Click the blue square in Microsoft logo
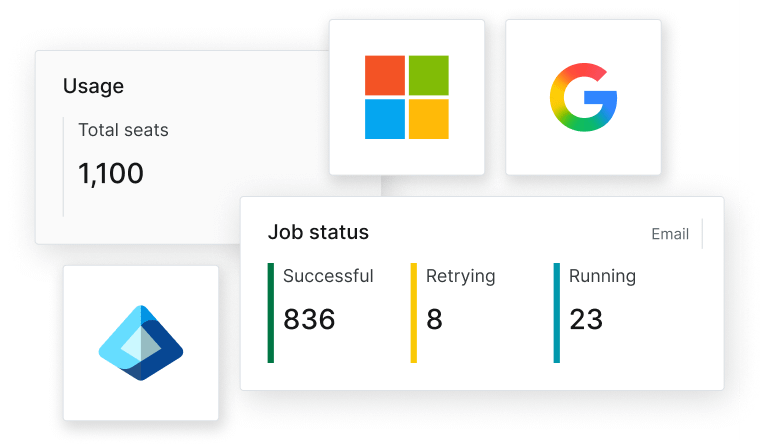768x446 pixels. coord(385,119)
